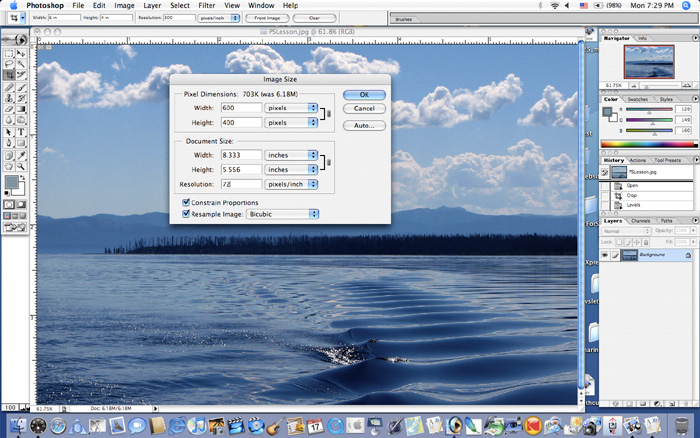Screen dimensions: 700x438
Task: Open Layers blend mode Normal dropdown
Action: (x=626, y=231)
